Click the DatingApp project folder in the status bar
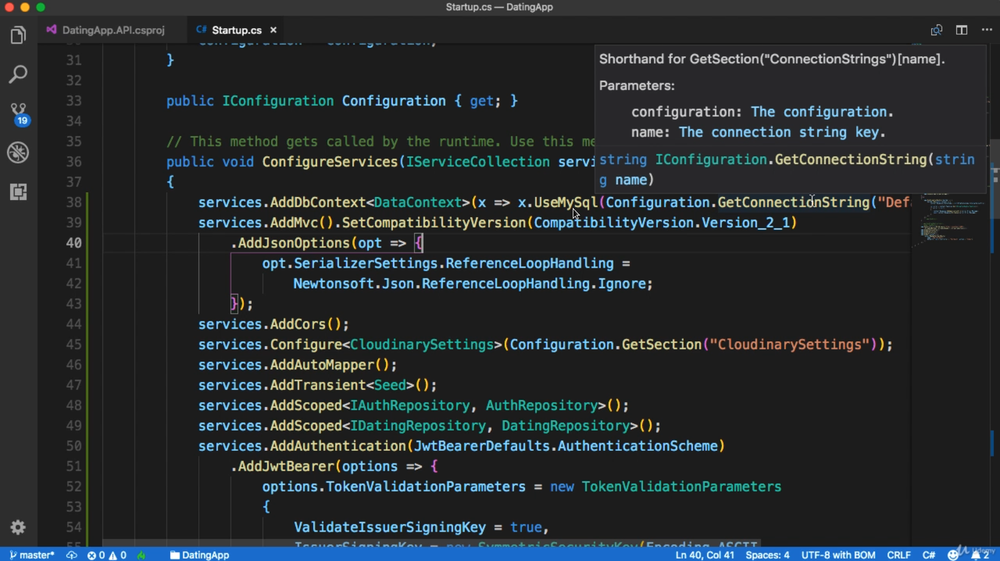 pos(199,555)
